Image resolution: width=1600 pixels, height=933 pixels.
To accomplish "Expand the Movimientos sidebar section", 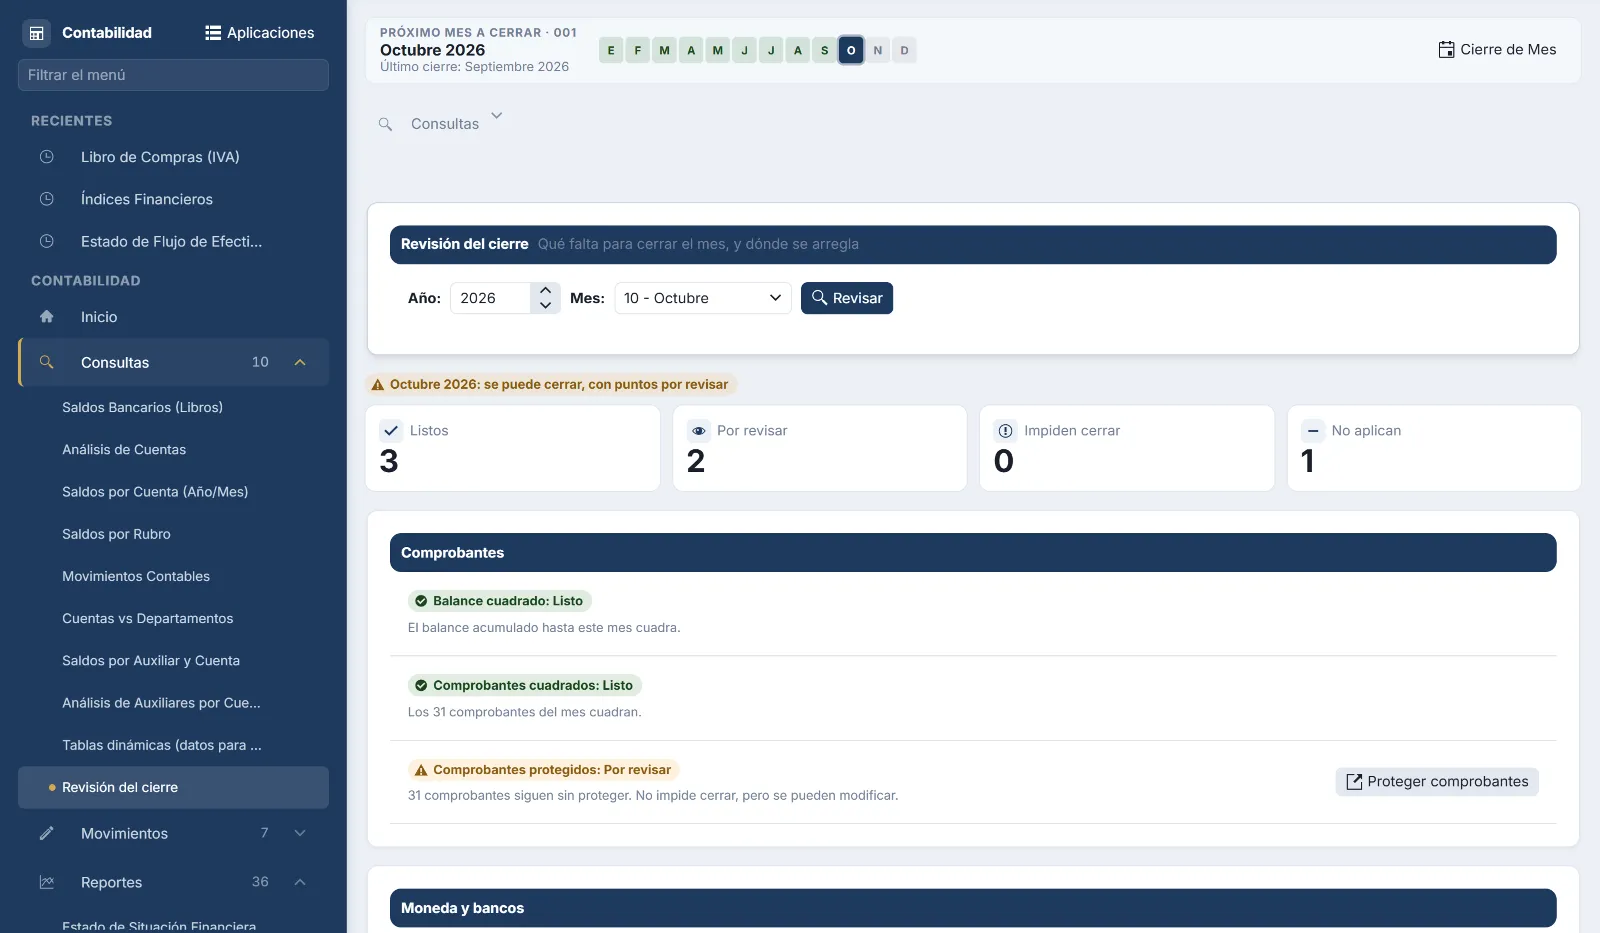I will point(300,833).
